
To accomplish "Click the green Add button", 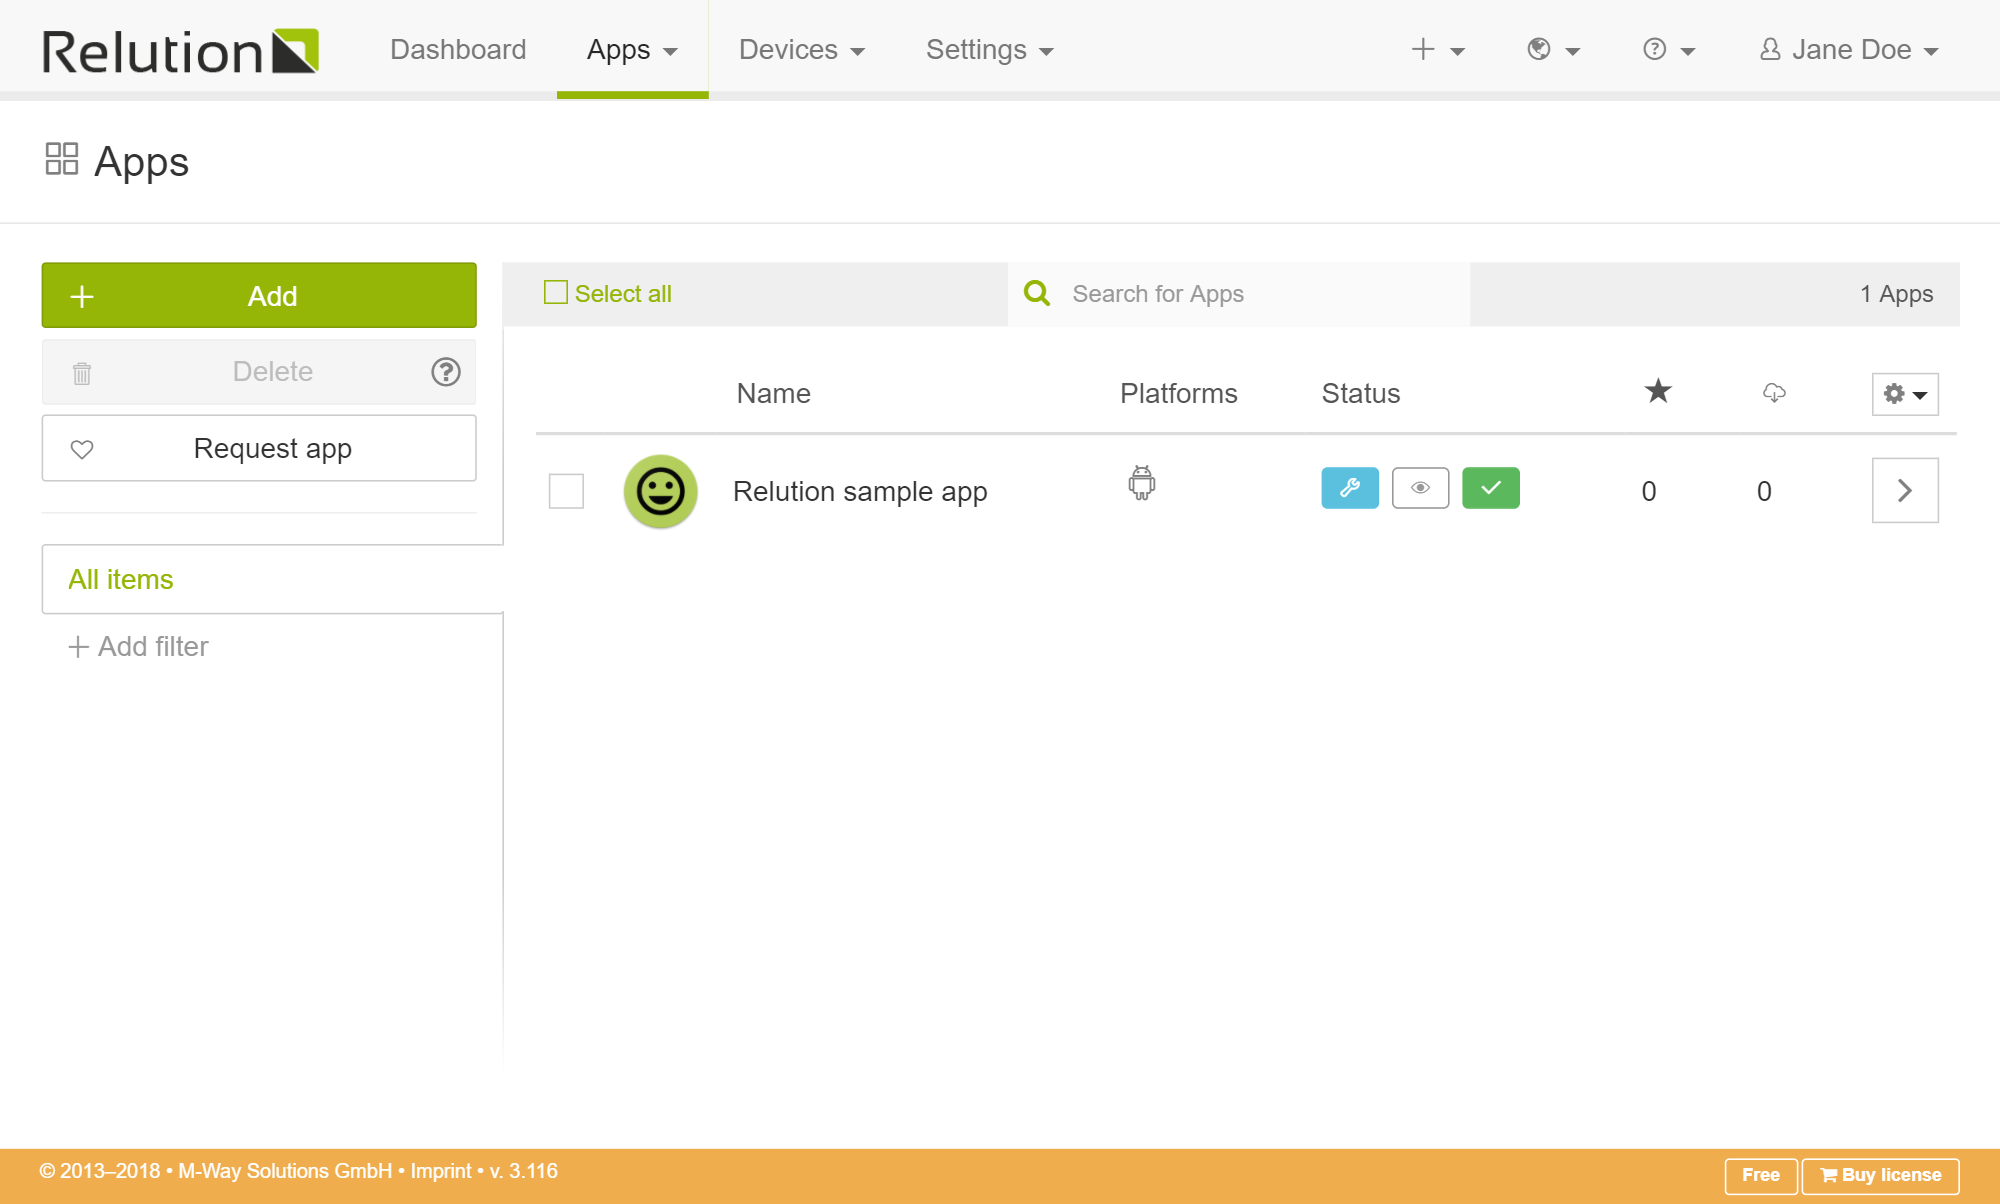I will point(259,295).
